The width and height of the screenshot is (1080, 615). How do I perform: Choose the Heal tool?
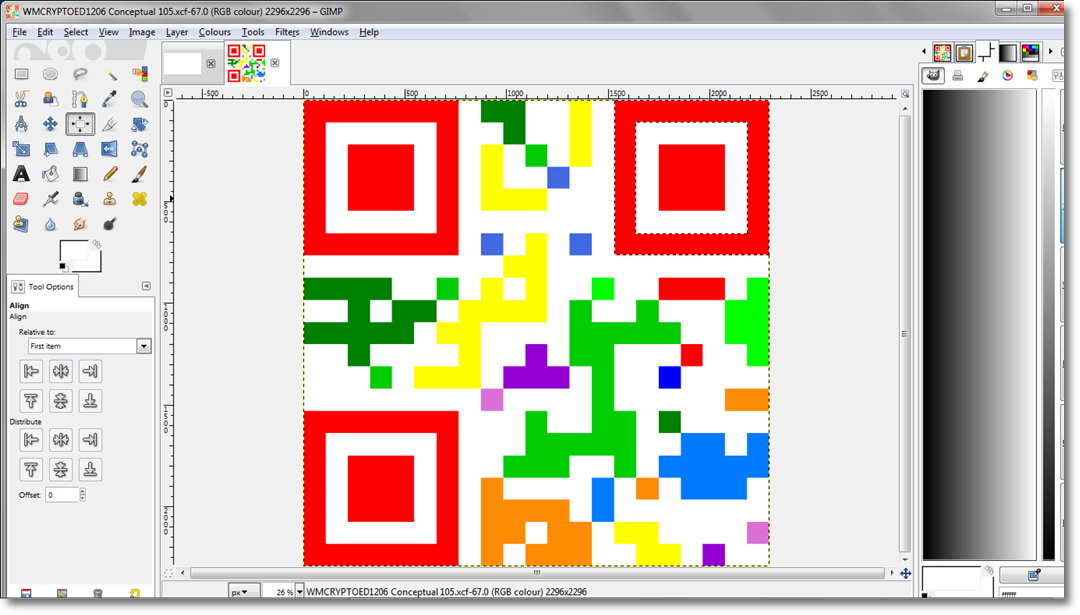point(139,199)
